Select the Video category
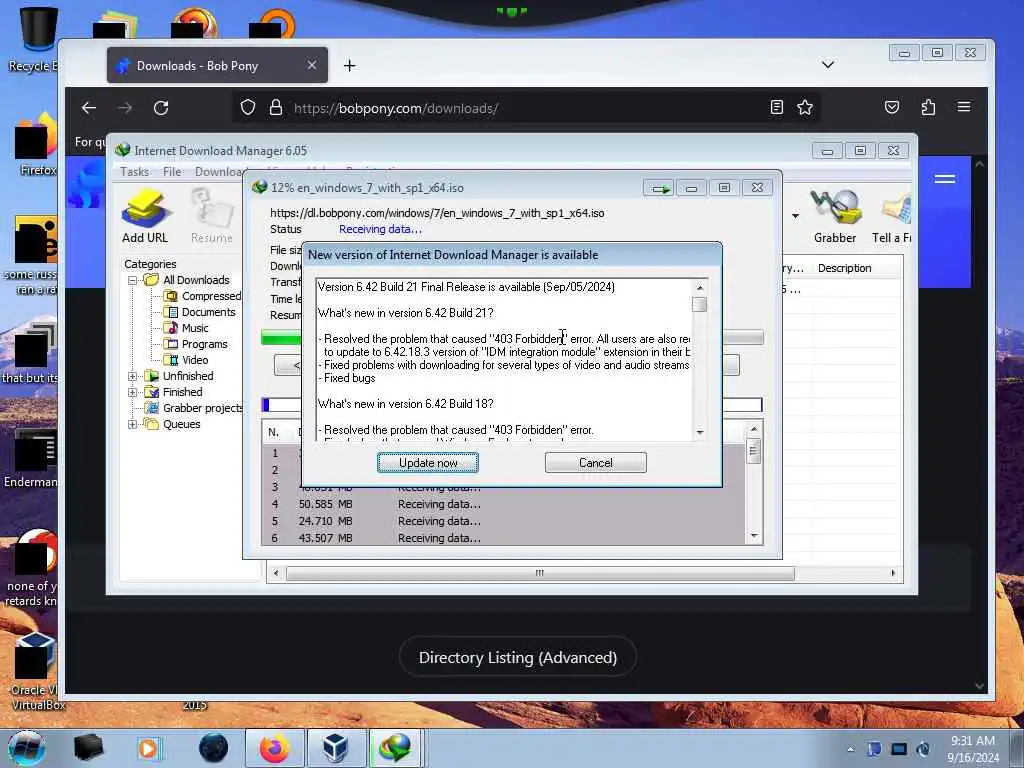The width and height of the screenshot is (1024, 768). pyautogui.click(x=195, y=360)
